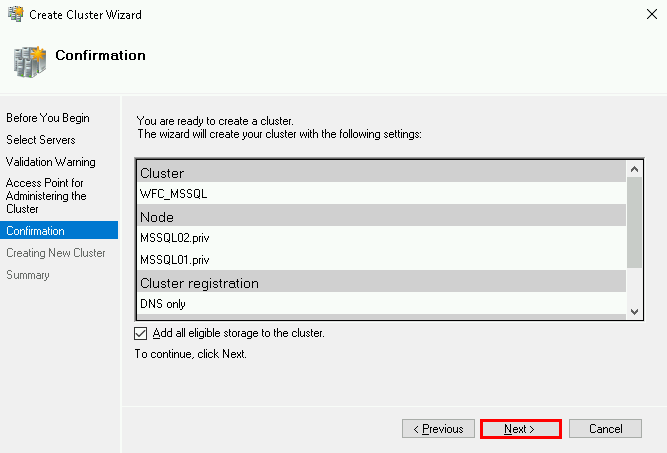Viewport: 667px width, 453px height.
Task: Toggle 'Add all eligible storage to the cluster' checkbox
Action: [x=140, y=333]
